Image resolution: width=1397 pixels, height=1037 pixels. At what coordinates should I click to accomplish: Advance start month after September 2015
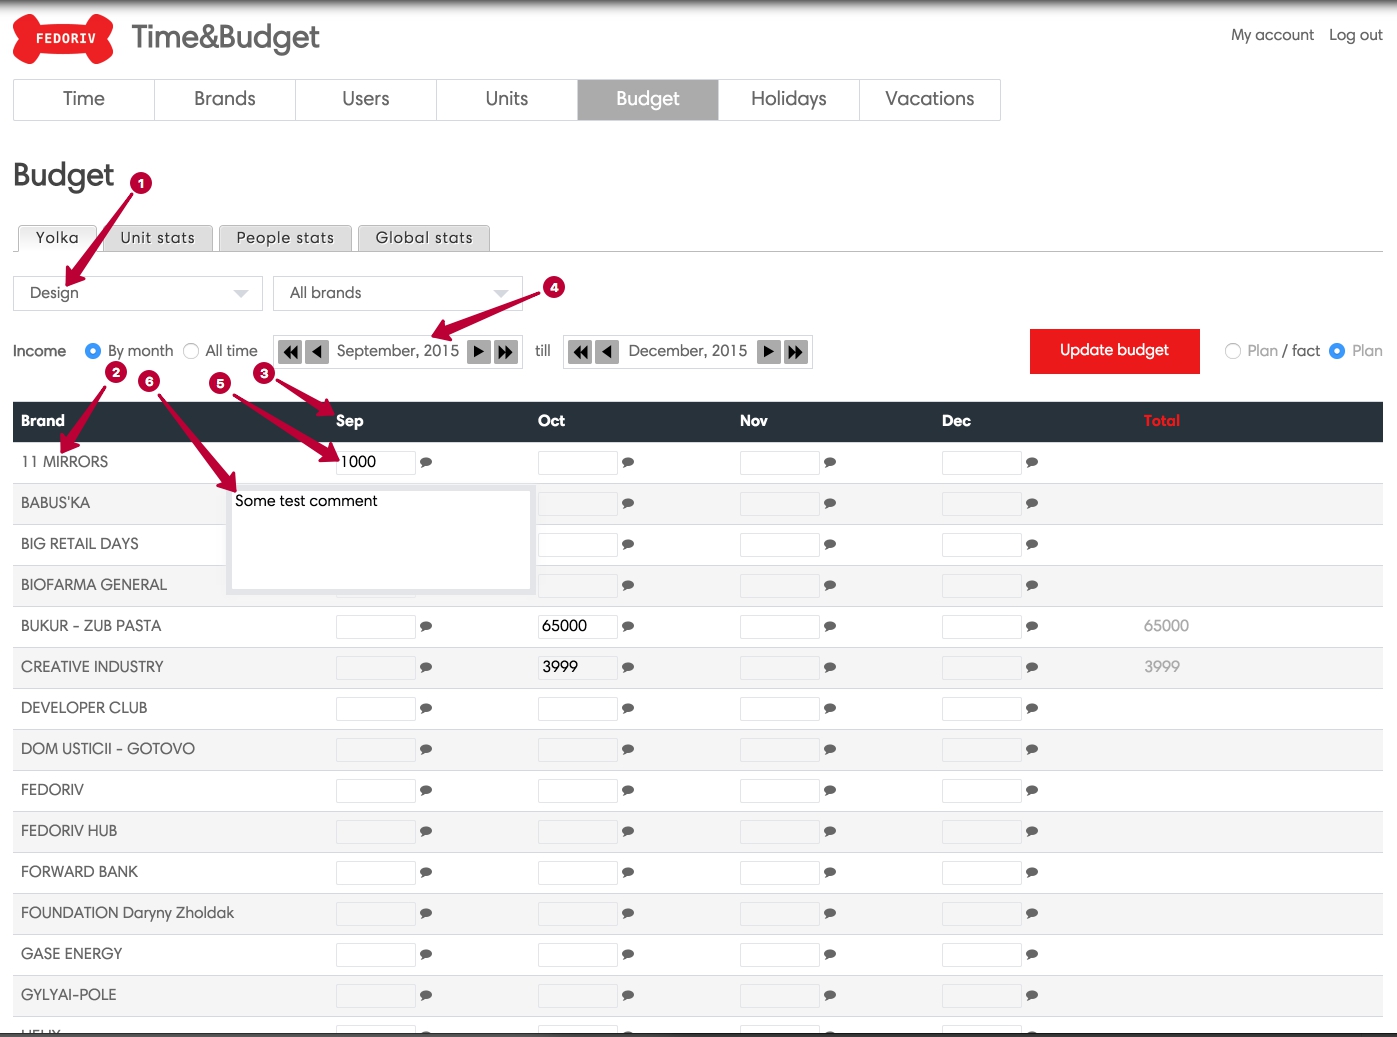click(479, 352)
